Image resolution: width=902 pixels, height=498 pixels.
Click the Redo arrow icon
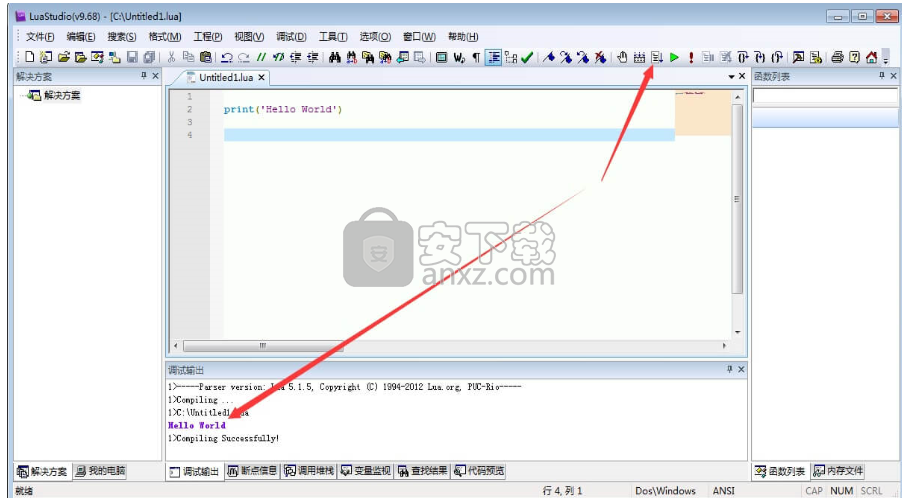point(244,58)
